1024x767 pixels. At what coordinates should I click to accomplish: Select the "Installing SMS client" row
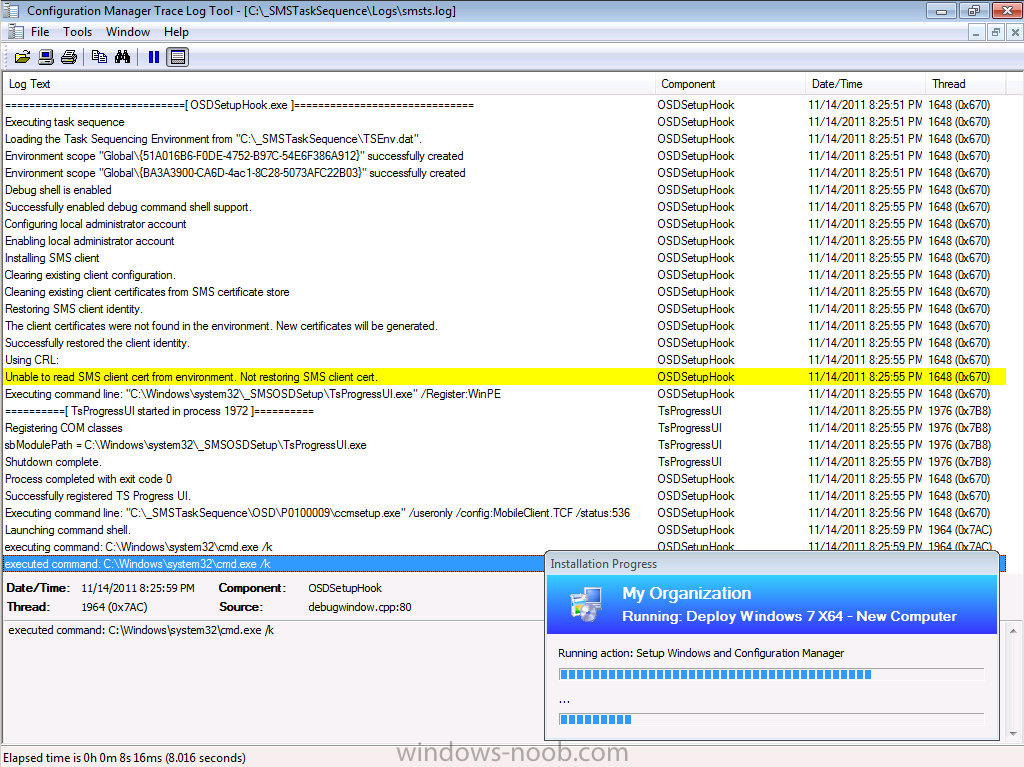tap(505, 258)
